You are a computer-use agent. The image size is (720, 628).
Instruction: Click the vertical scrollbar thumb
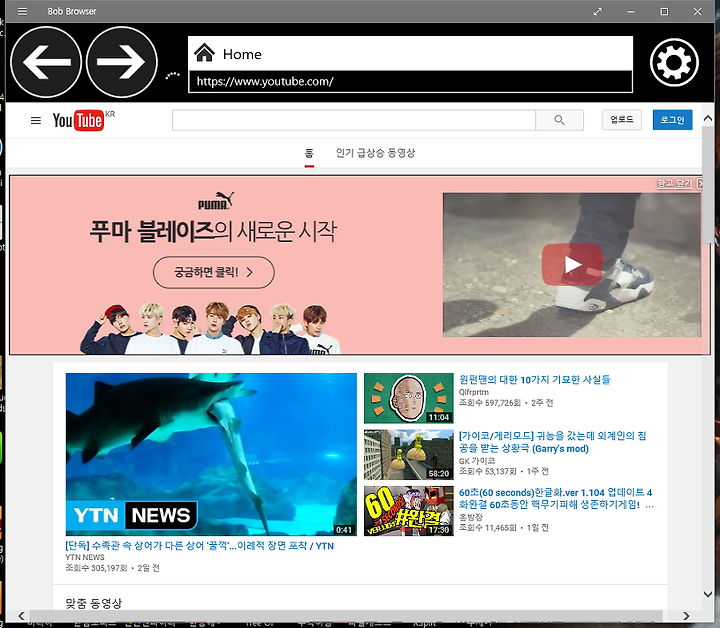708,185
